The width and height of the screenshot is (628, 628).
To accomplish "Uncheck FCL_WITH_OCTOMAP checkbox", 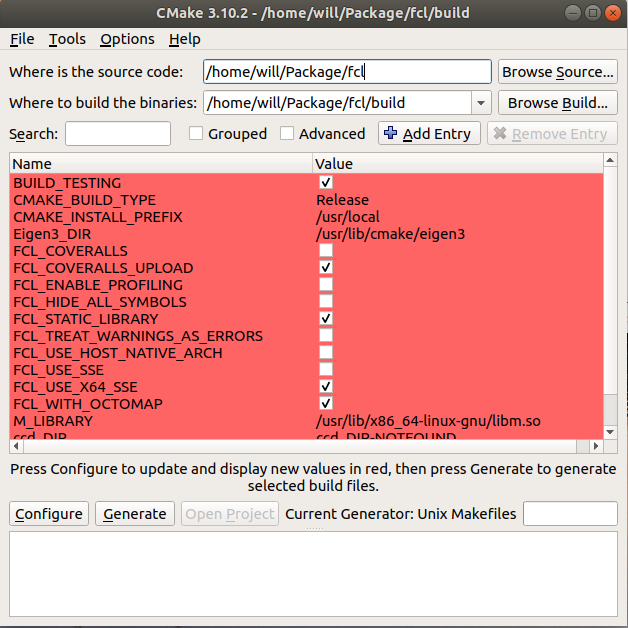I will pos(326,403).
